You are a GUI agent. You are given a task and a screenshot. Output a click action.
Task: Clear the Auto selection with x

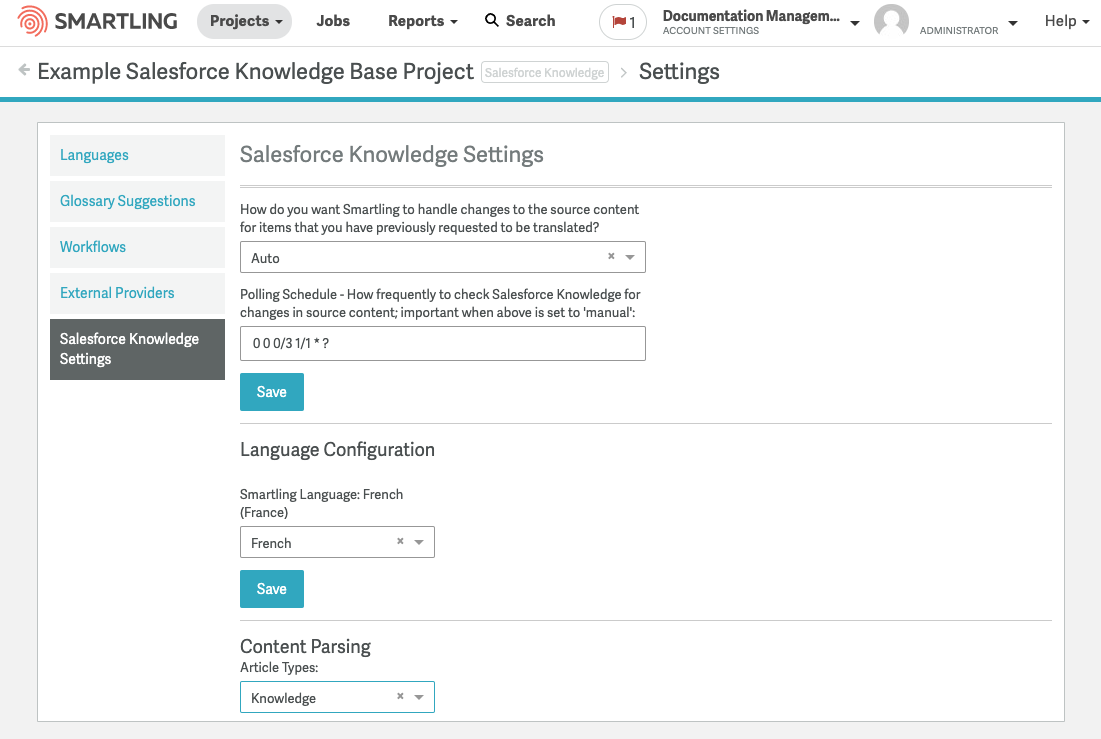pyautogui.click(x=611, y=256)
